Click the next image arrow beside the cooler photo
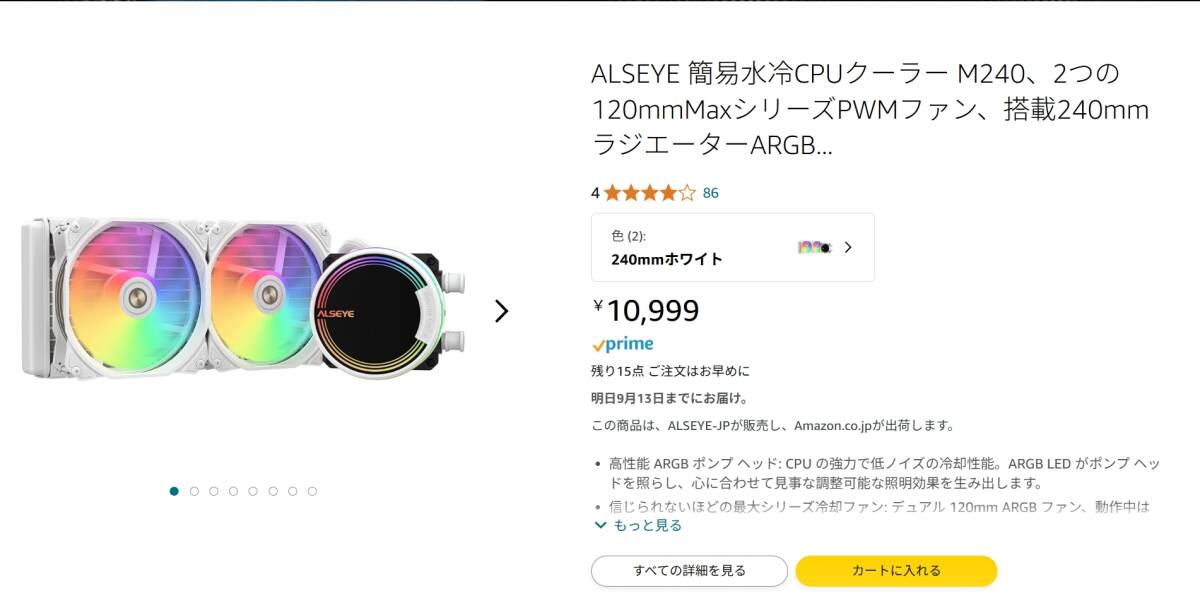 pyautogui.click(x=501, y=312)
